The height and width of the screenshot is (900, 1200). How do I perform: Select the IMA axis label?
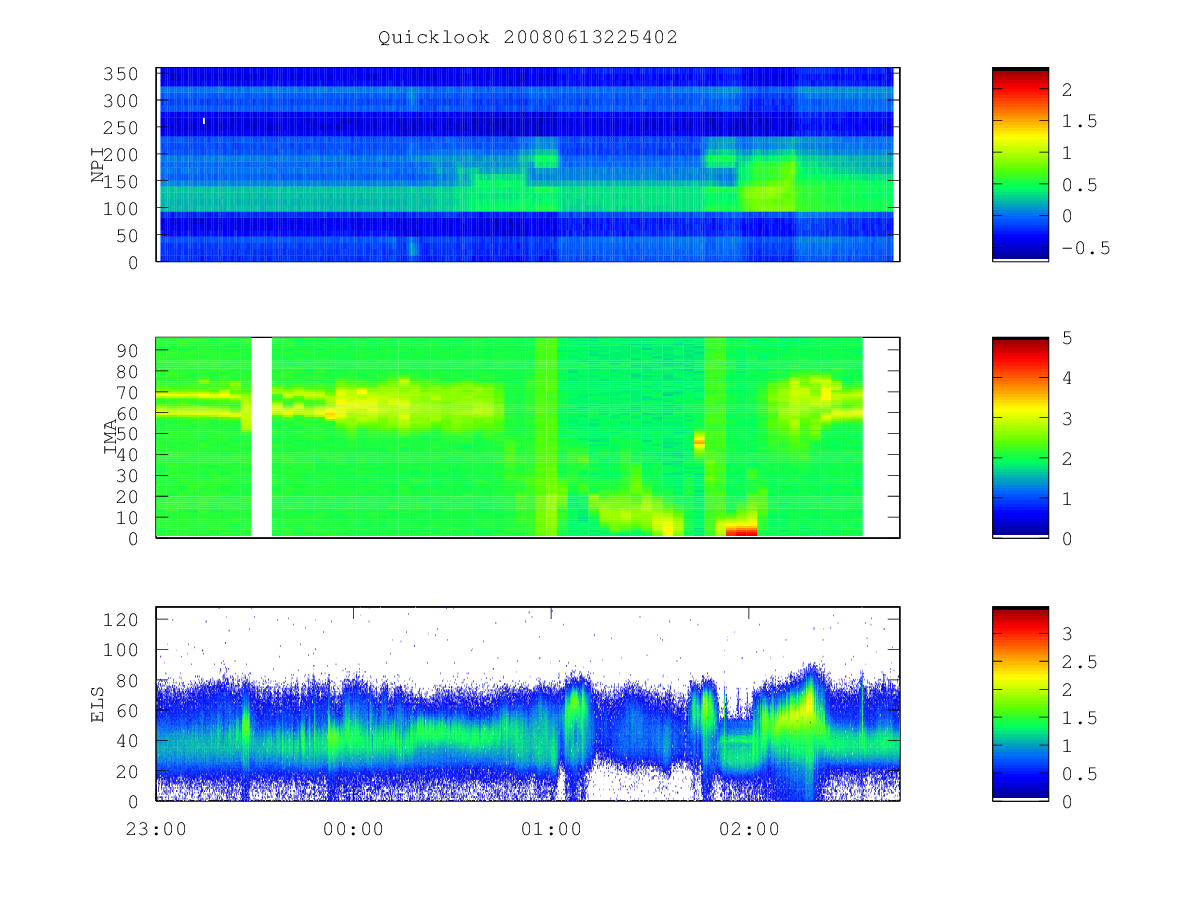point(112,438)
